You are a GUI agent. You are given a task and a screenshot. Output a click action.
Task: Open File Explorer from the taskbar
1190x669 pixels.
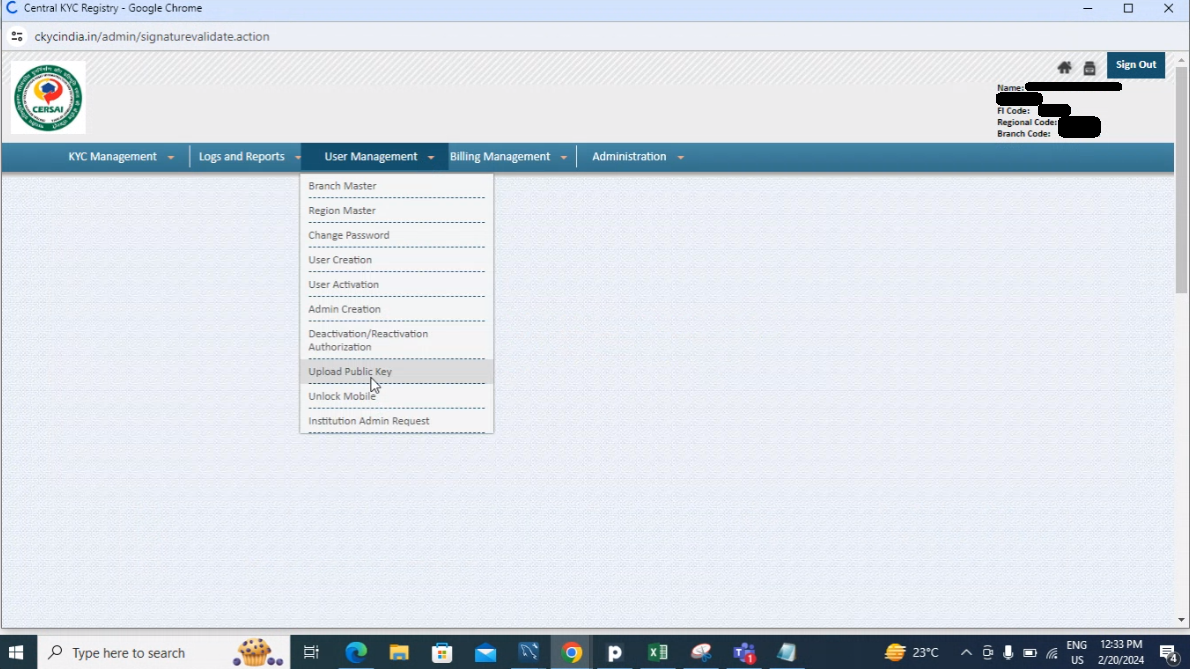click(399, 653)
